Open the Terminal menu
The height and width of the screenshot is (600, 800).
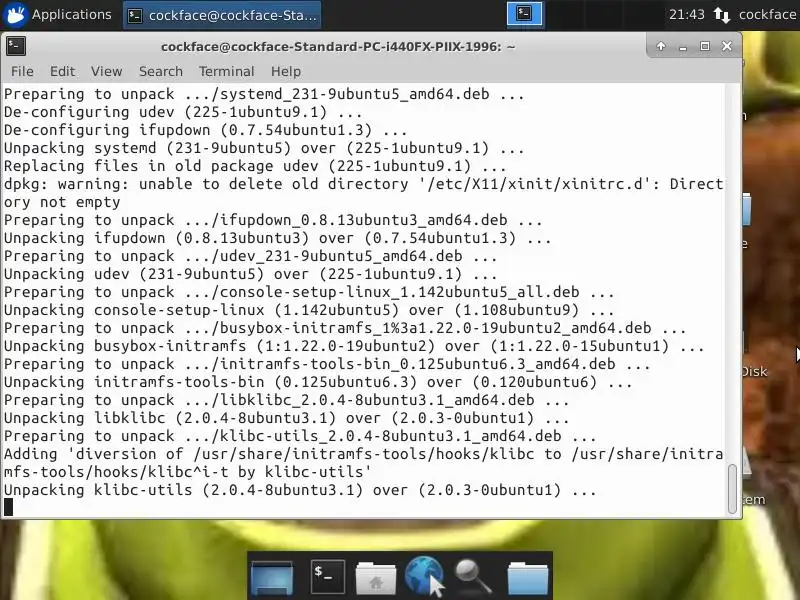227,71
